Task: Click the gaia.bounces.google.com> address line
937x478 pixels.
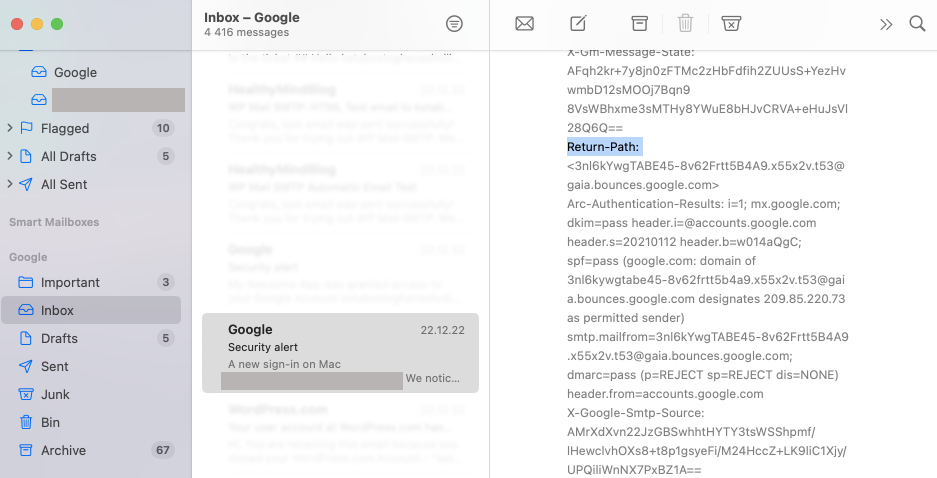Action: pos(643,185)
